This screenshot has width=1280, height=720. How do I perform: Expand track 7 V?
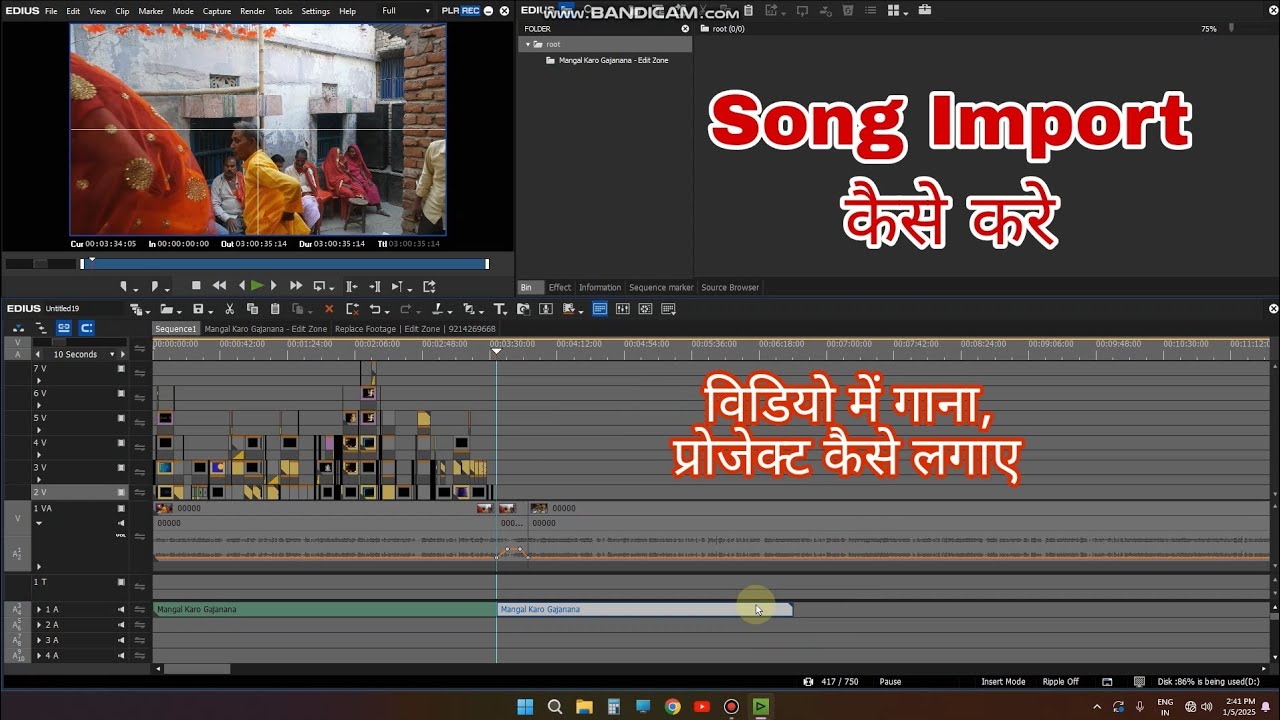[39, 381]
